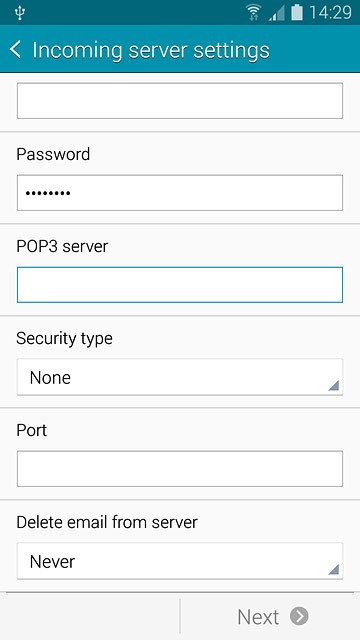Tap the 14:29 clock in status bar
Viewport: 360px width, 640px height.
pyautogui.click(x=330, y=13)
